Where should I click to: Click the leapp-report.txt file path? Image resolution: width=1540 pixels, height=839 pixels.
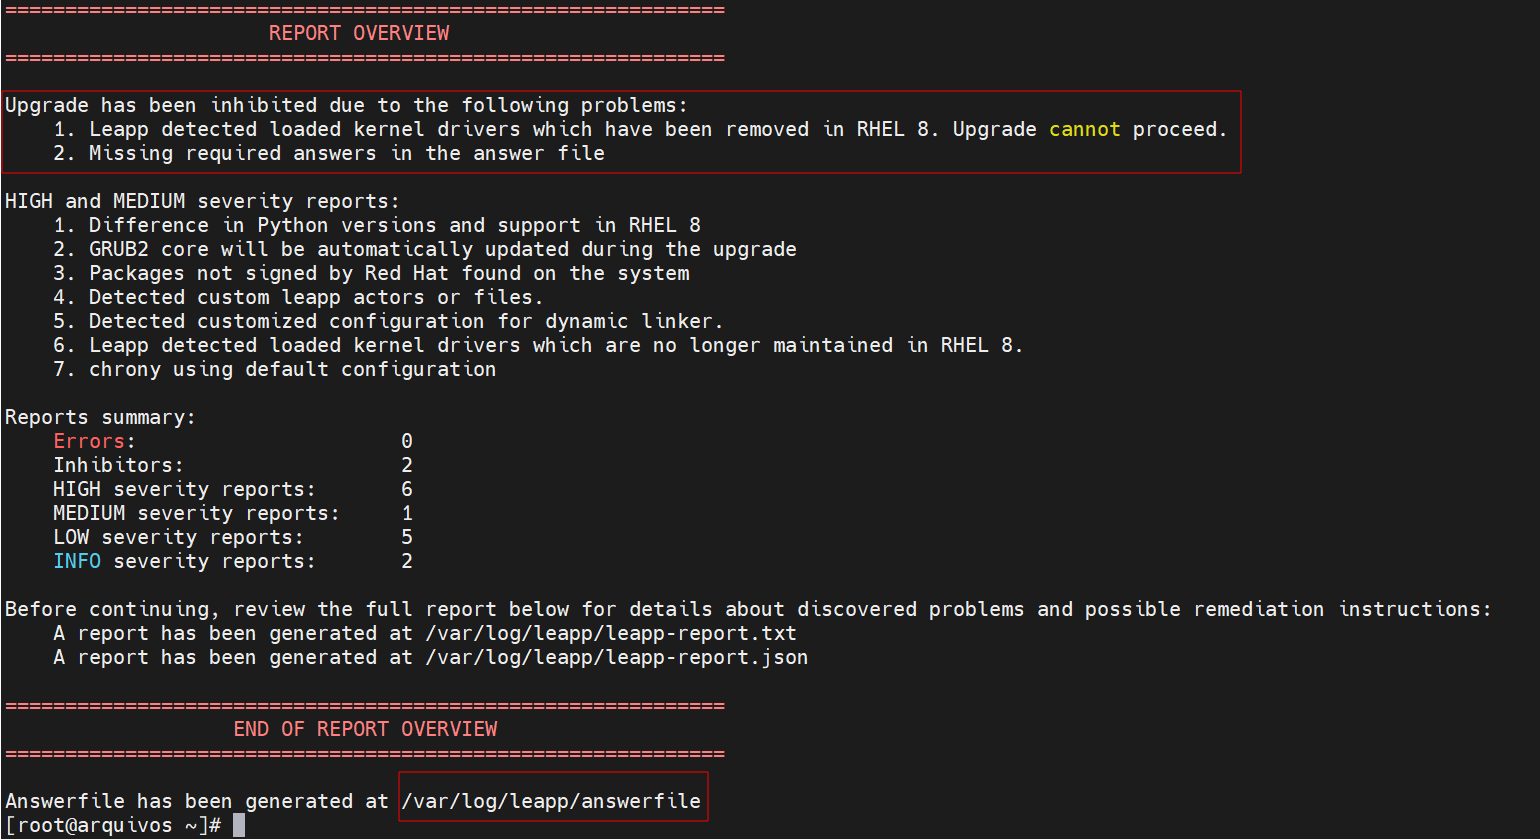point(611,633)
